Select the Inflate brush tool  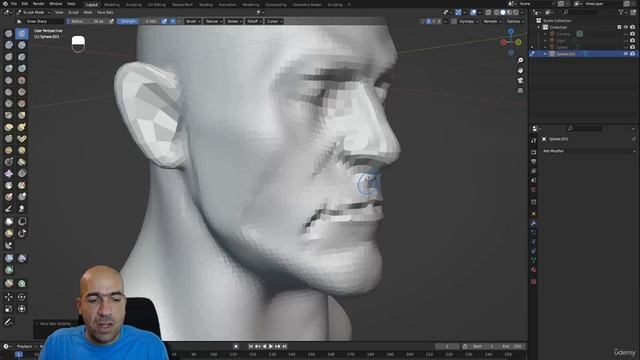[x=9, y=69]
